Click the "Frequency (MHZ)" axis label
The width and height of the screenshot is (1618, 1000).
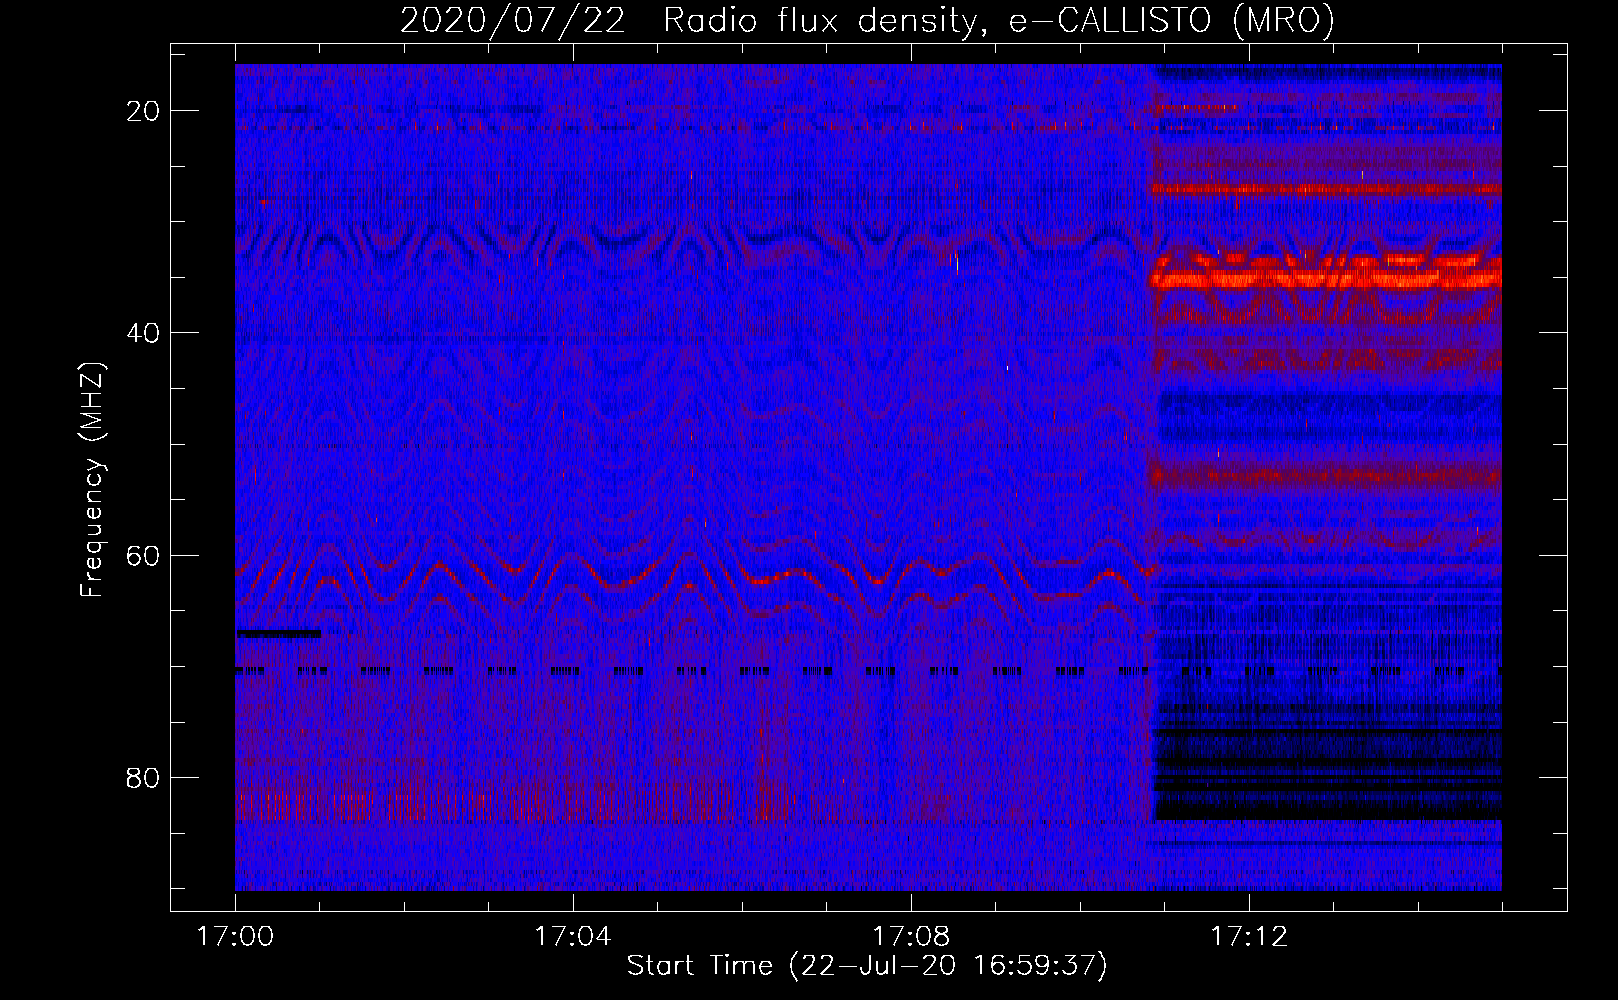pyautogui.click(x=91, y=479)
